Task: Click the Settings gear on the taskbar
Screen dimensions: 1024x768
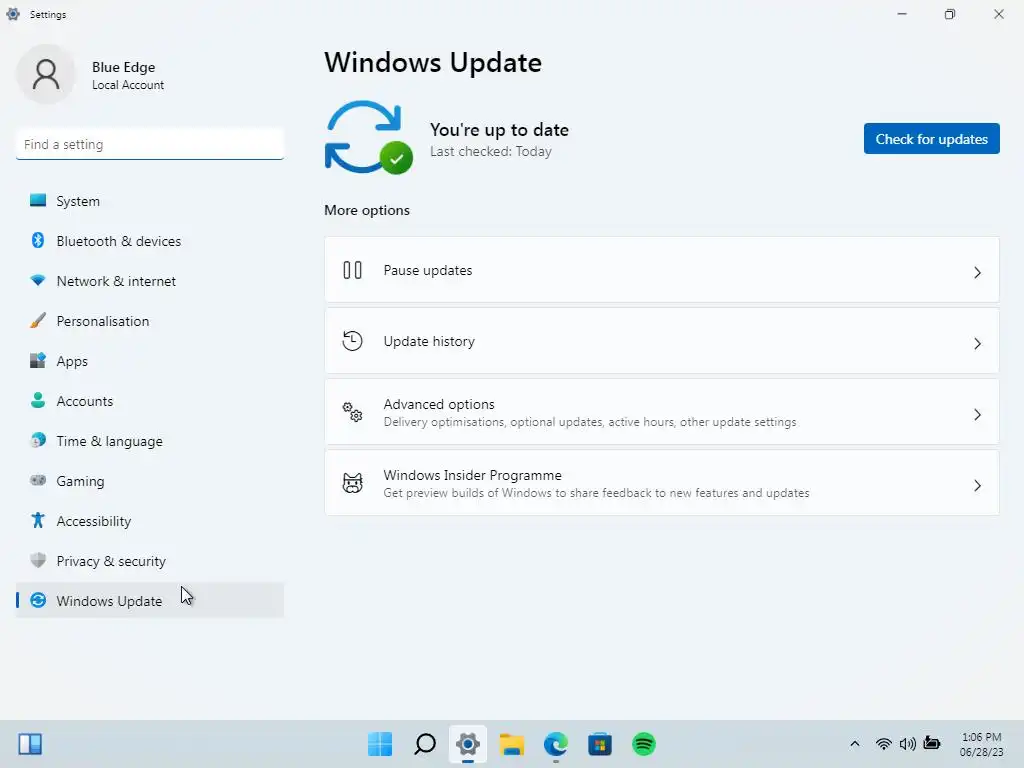Action: [468, 744]
